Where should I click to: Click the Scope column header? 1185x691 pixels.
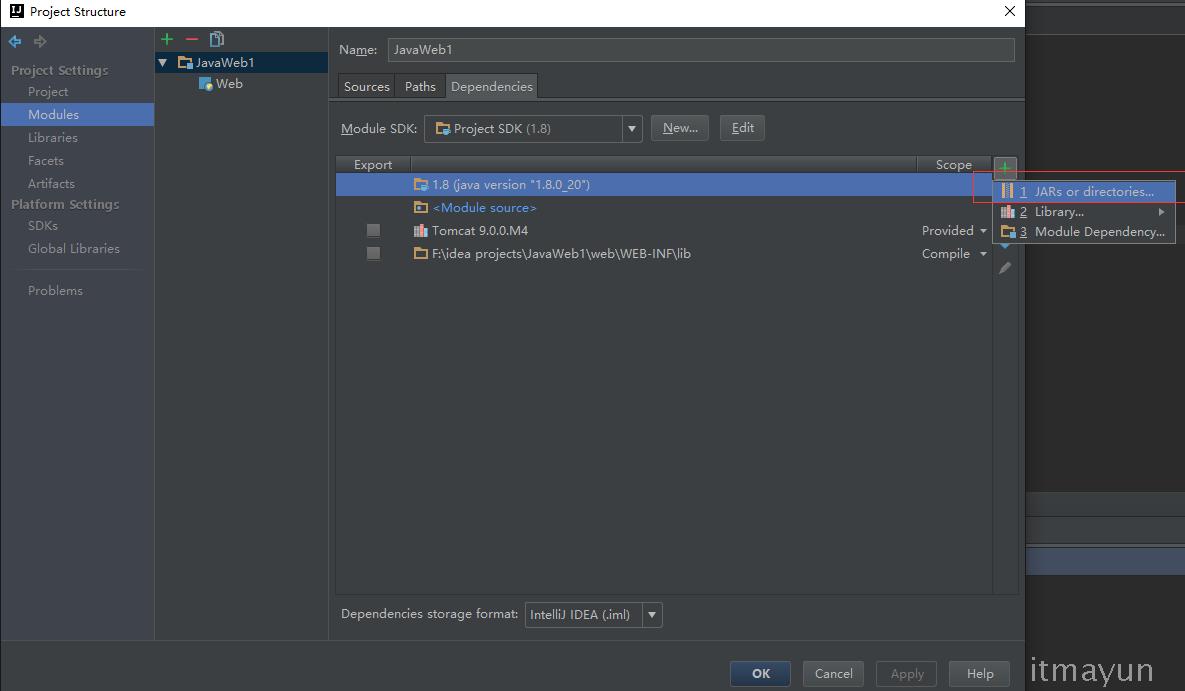coord(954,165)
